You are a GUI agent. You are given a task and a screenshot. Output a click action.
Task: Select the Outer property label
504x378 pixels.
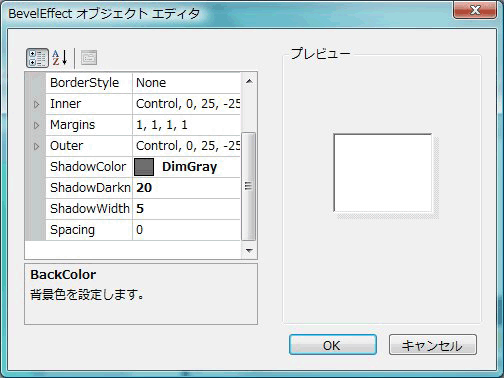coord(67,146)
